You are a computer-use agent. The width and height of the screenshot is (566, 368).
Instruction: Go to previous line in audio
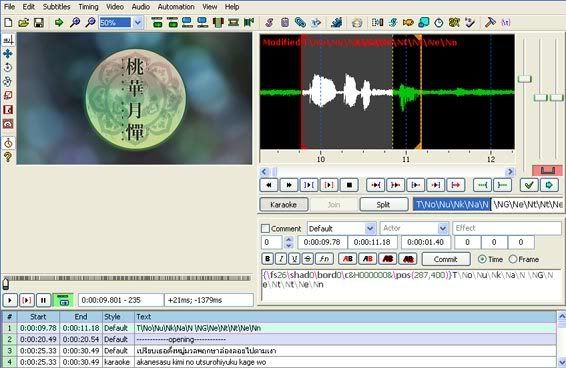[269, 185]
